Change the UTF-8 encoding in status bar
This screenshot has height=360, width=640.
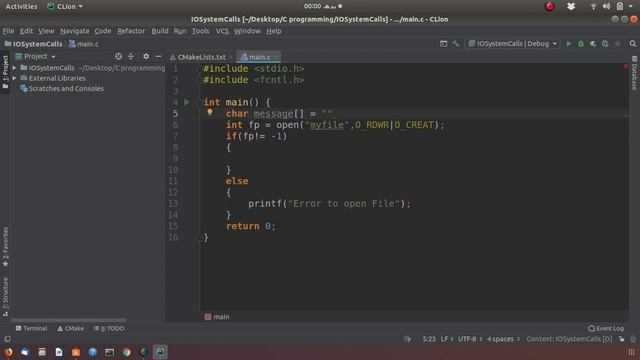coord(470,339)
